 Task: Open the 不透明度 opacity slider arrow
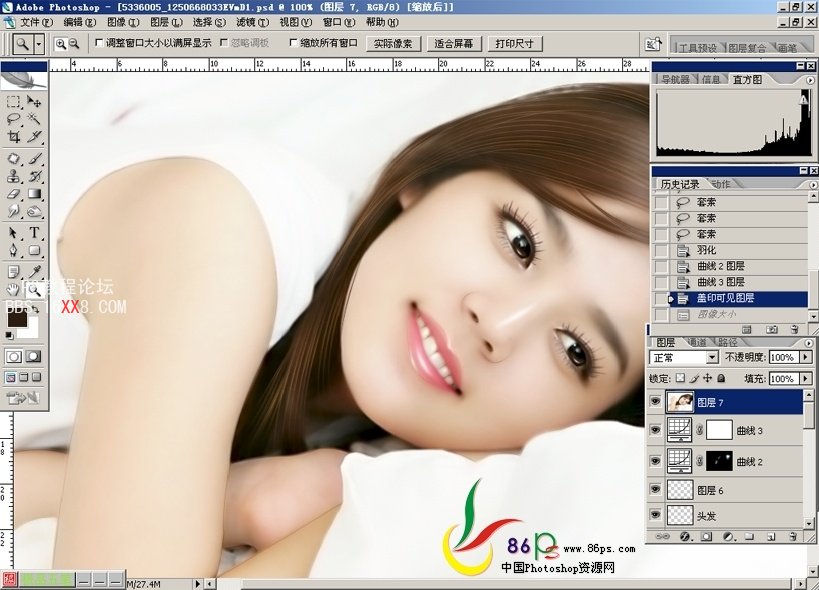pos(807,357)
